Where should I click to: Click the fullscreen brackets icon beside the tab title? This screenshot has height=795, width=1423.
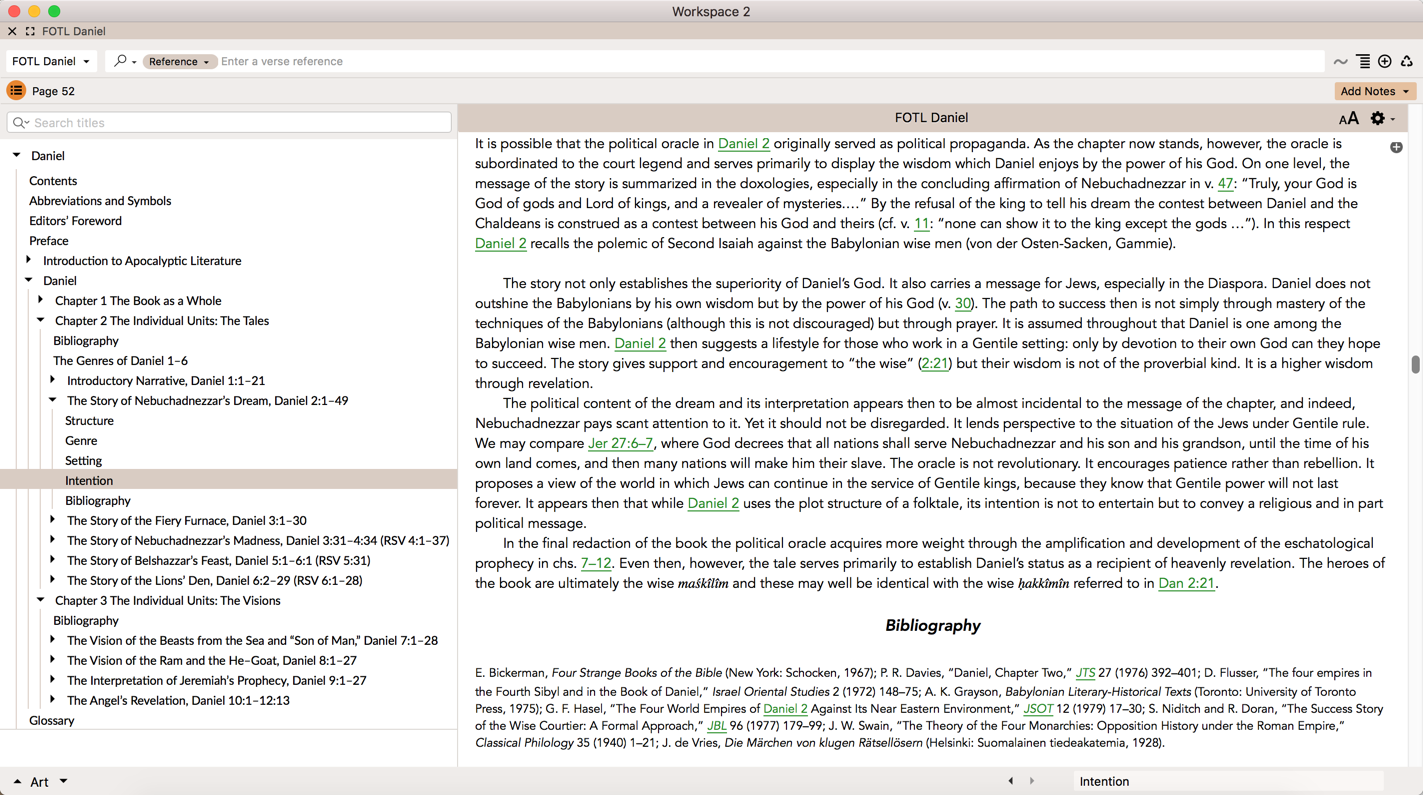pyautogui.click(x=30, y=32)
